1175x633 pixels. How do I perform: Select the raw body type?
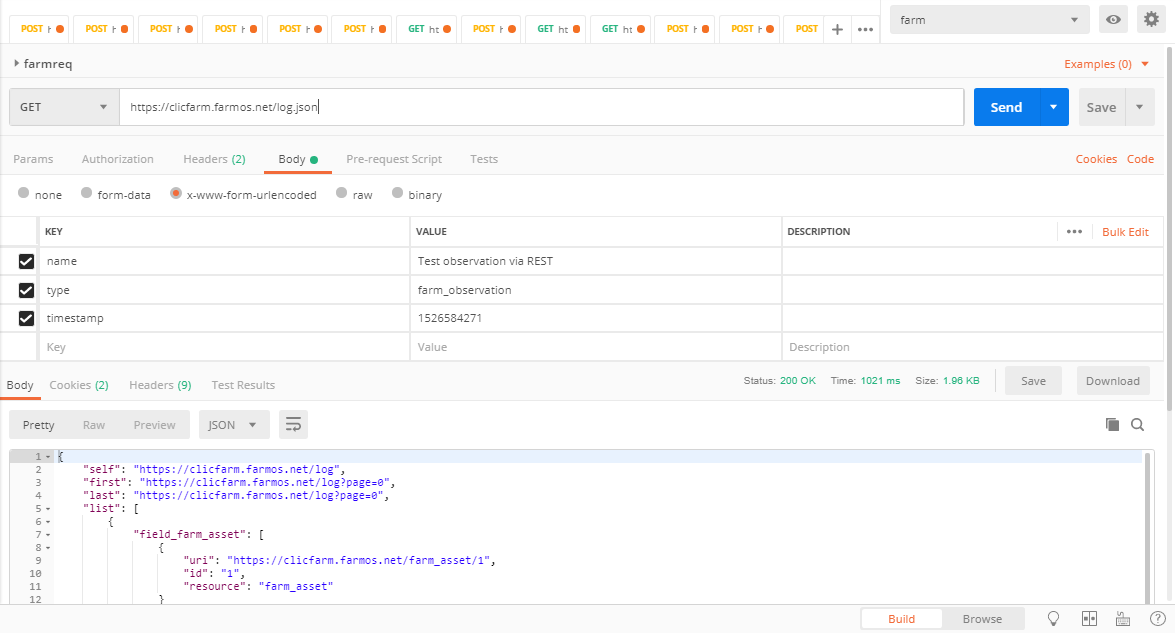click(342, 195)
